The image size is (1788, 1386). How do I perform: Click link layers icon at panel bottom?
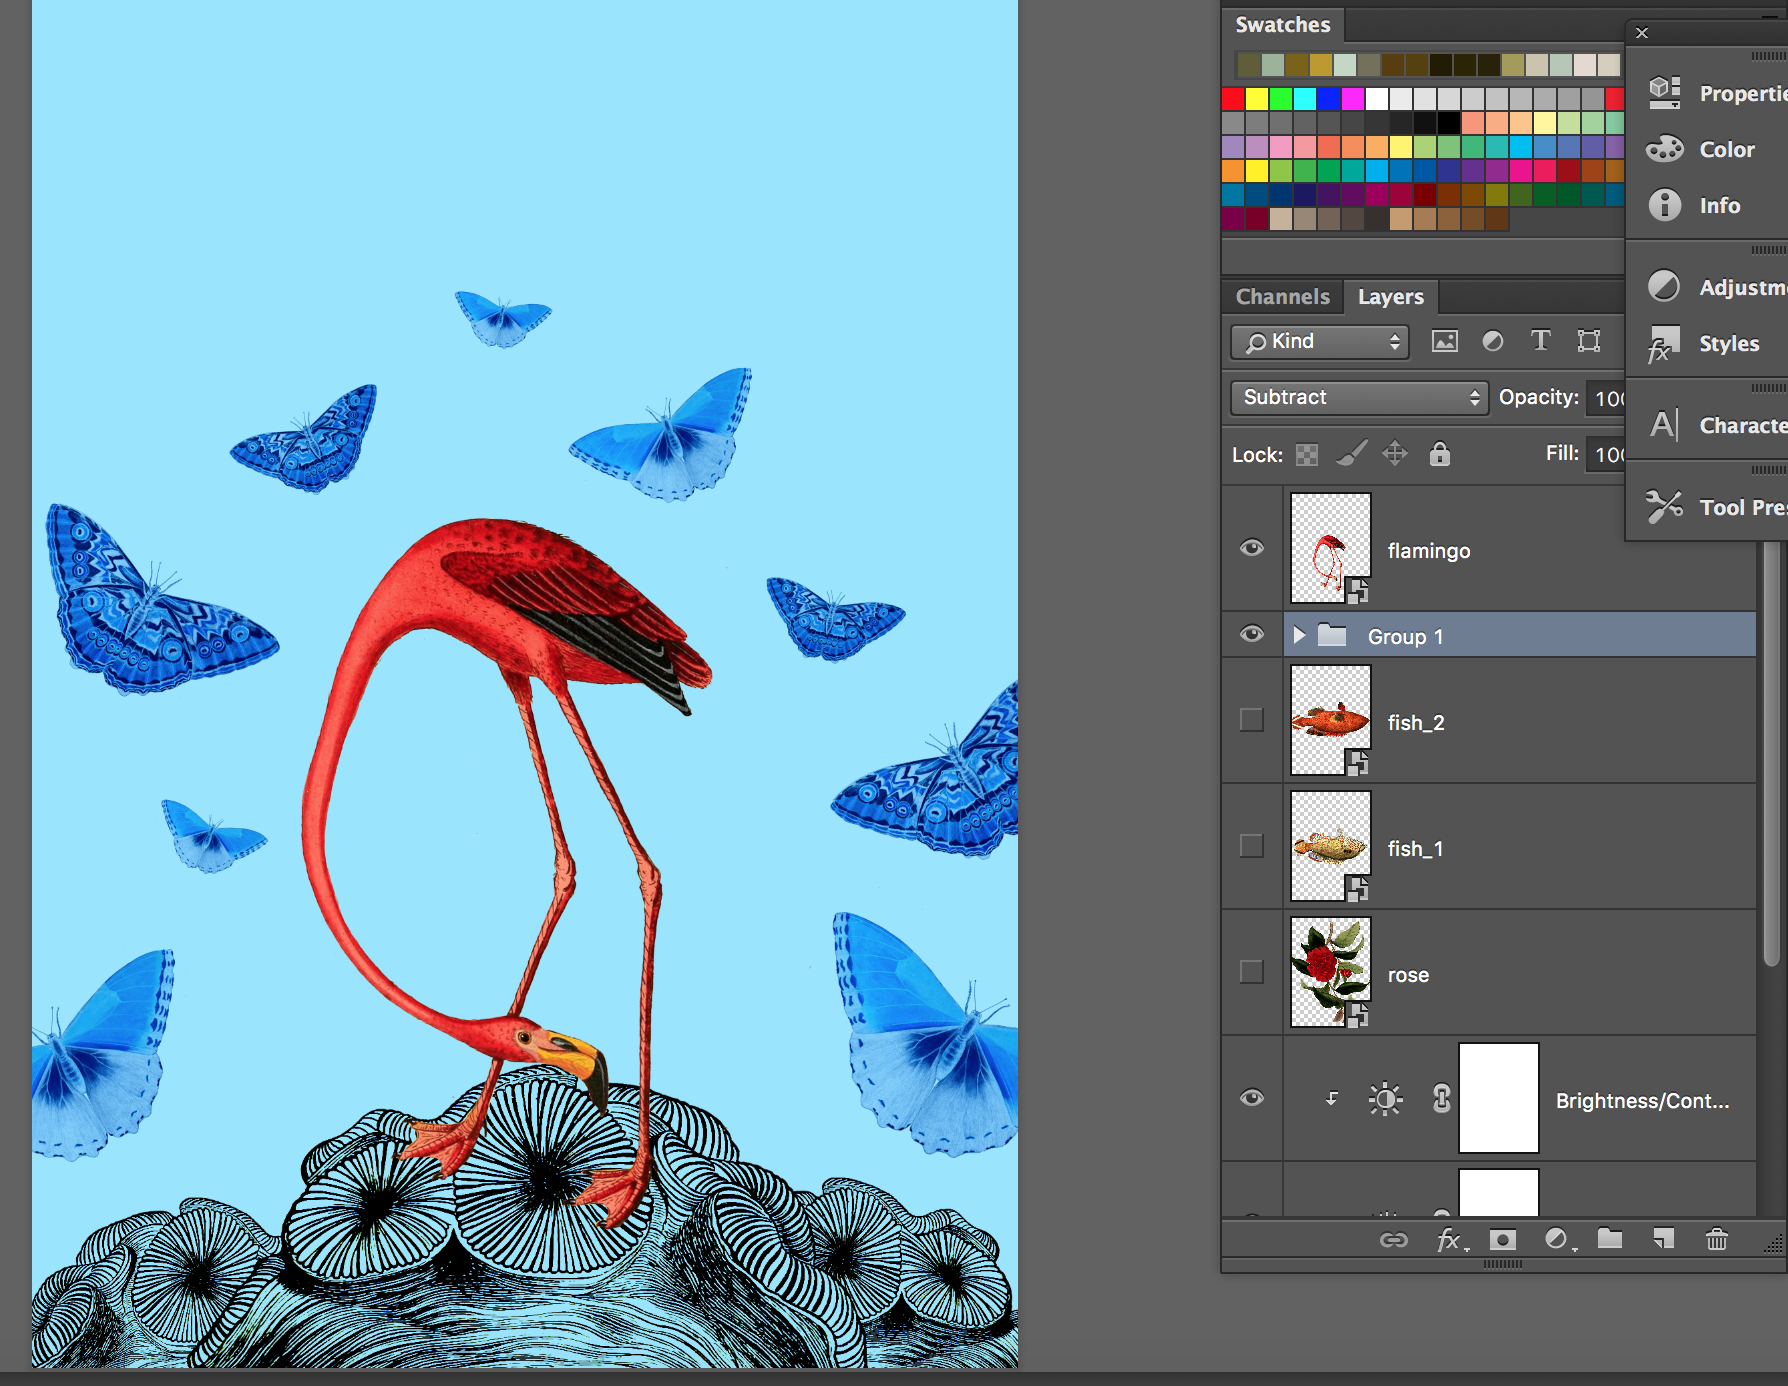[1394, 1240]
